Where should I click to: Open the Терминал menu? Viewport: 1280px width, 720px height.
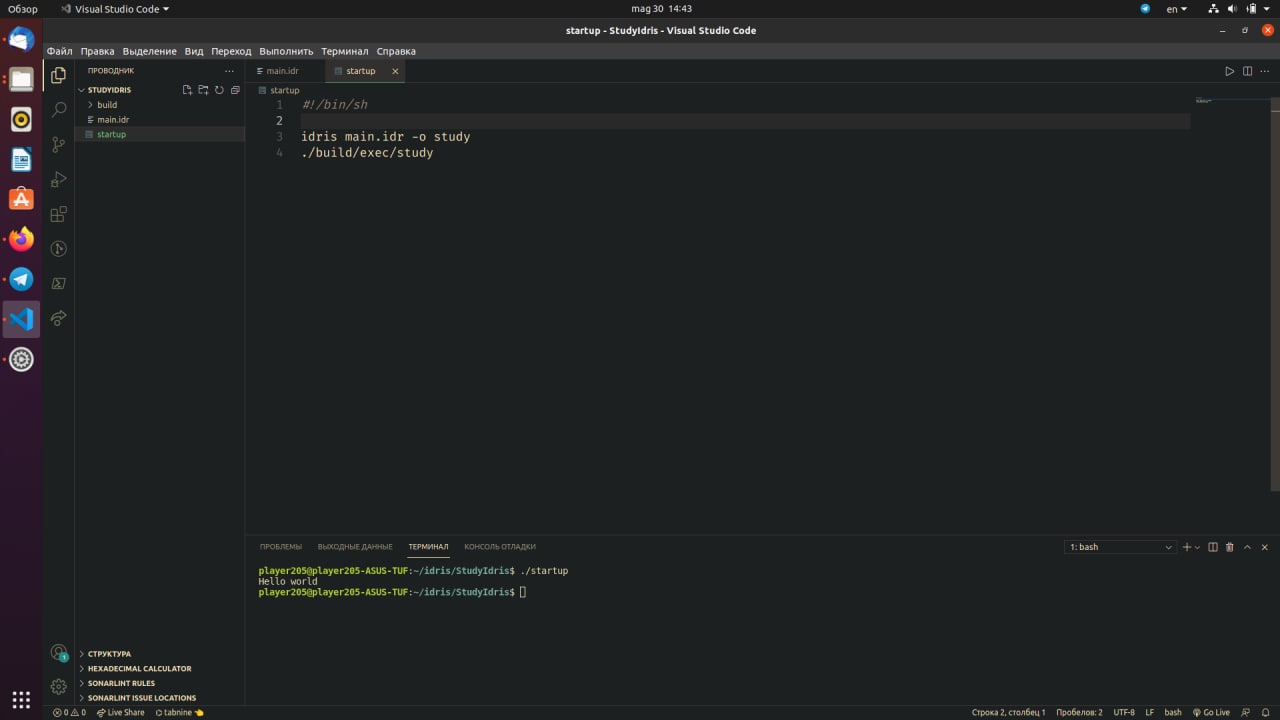click(344, 51)
